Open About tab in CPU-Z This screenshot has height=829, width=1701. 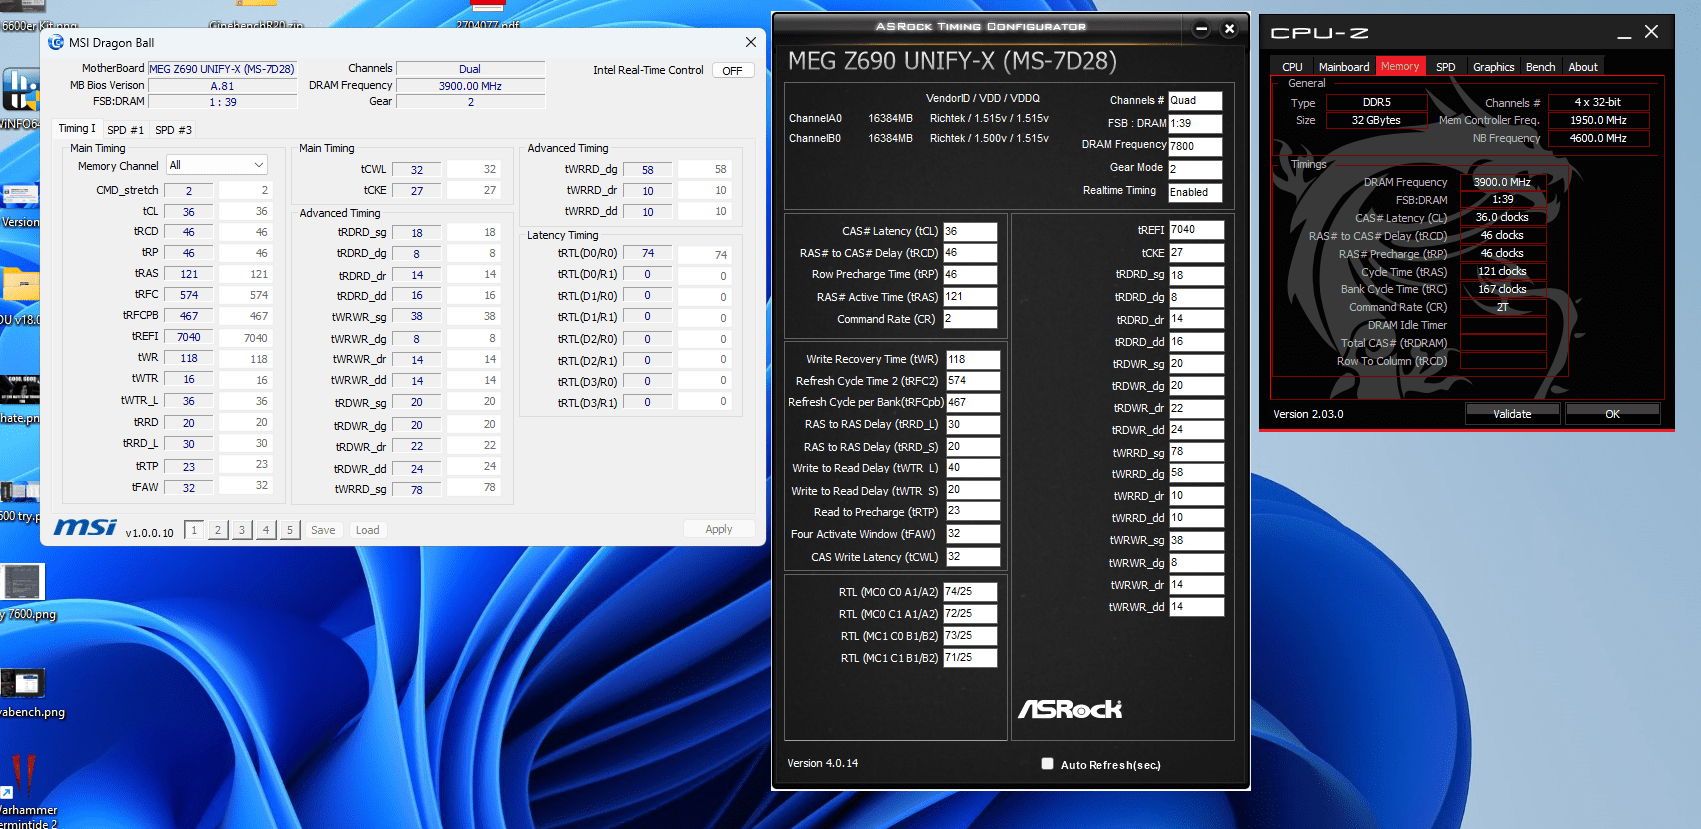1582,67
